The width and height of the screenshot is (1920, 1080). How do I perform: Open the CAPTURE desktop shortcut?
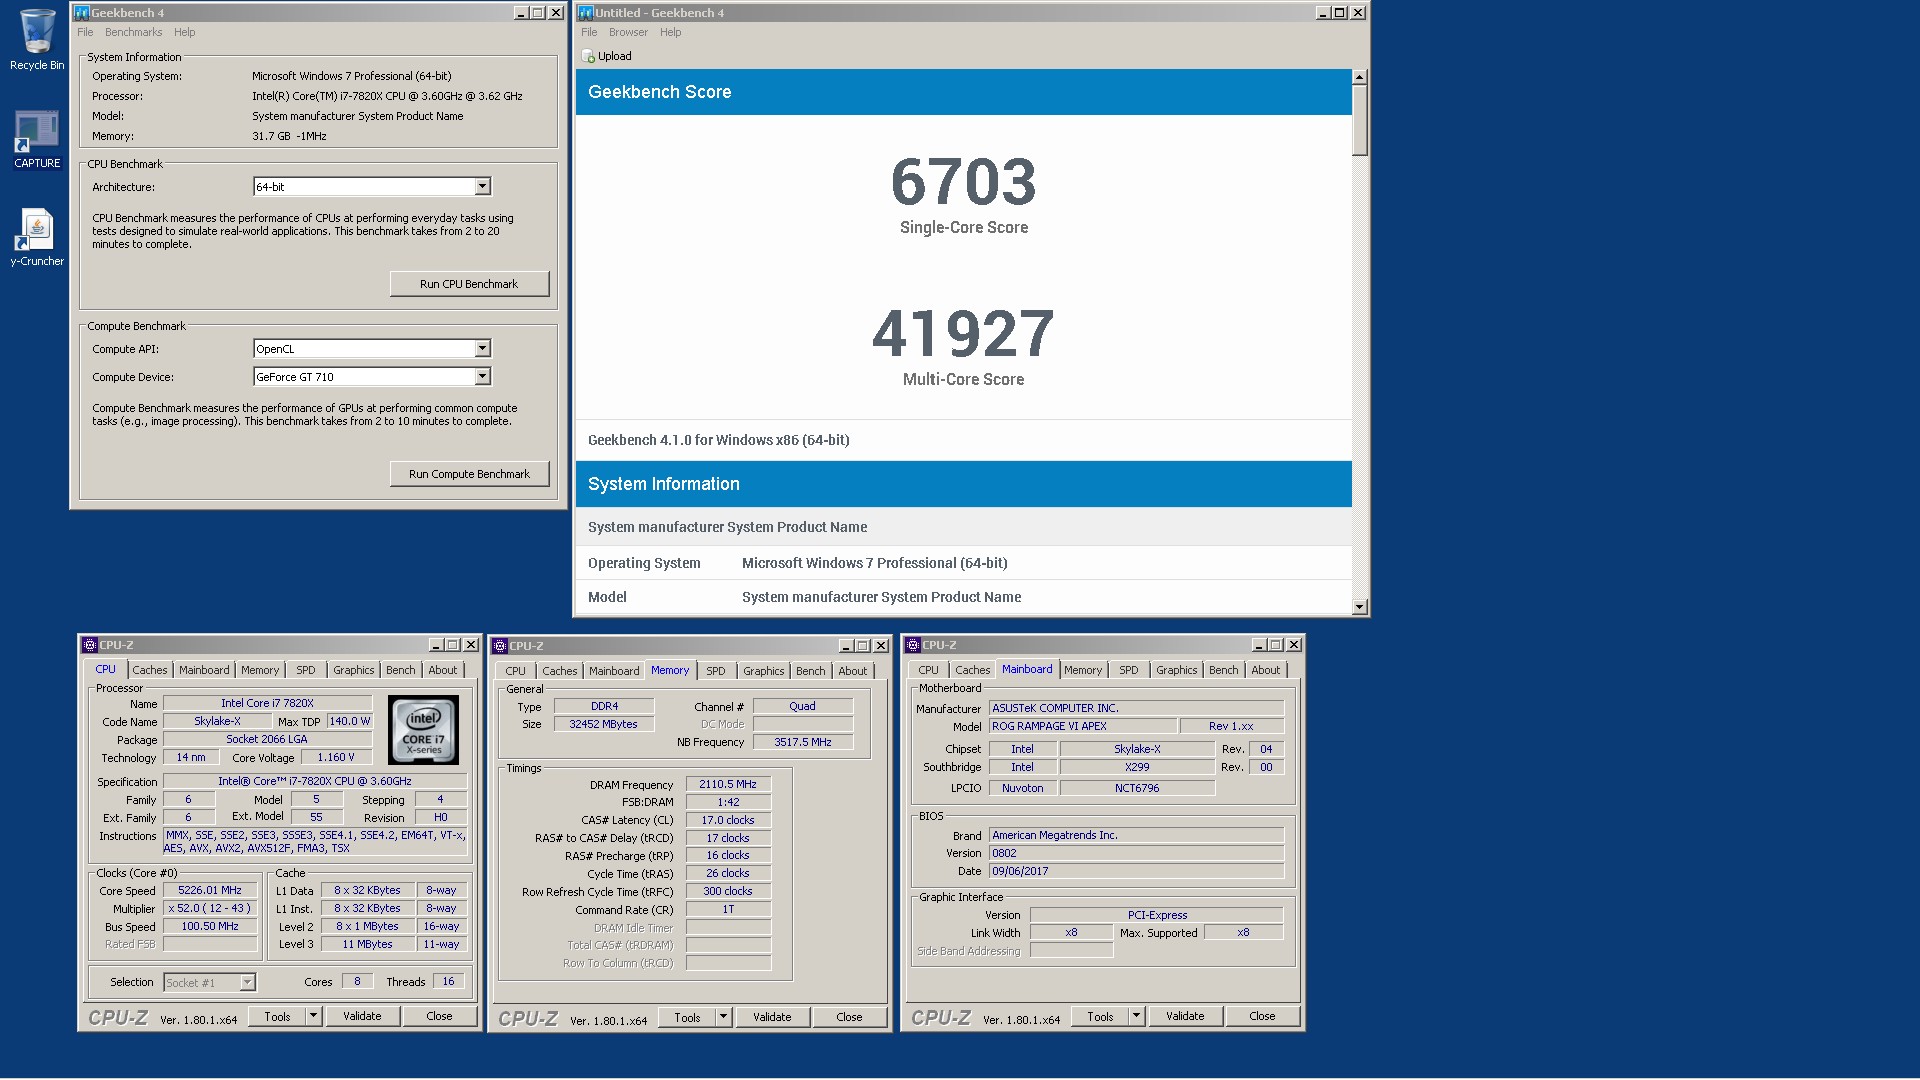(37, 140)
